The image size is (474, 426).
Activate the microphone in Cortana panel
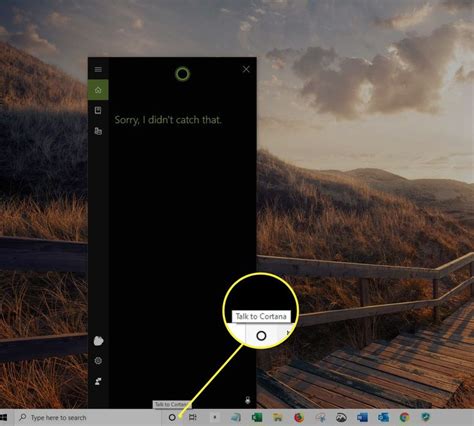(x=248, y=400)
